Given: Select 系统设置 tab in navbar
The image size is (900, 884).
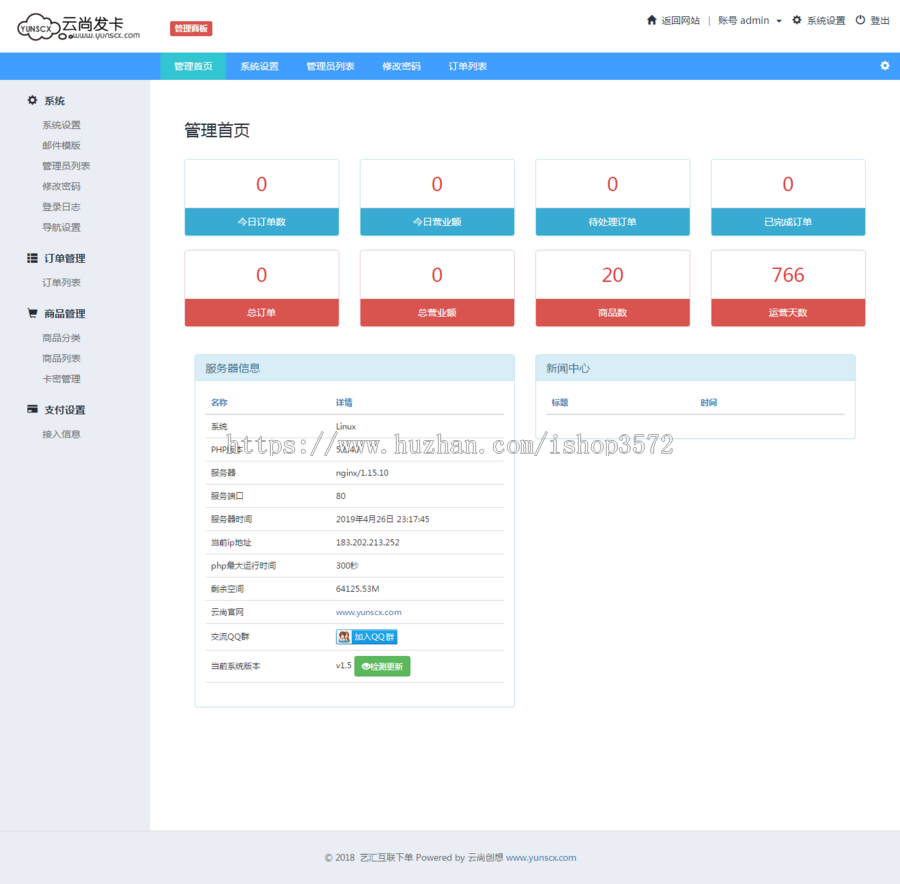Looking at the screenshot, I should click(259, 66).
